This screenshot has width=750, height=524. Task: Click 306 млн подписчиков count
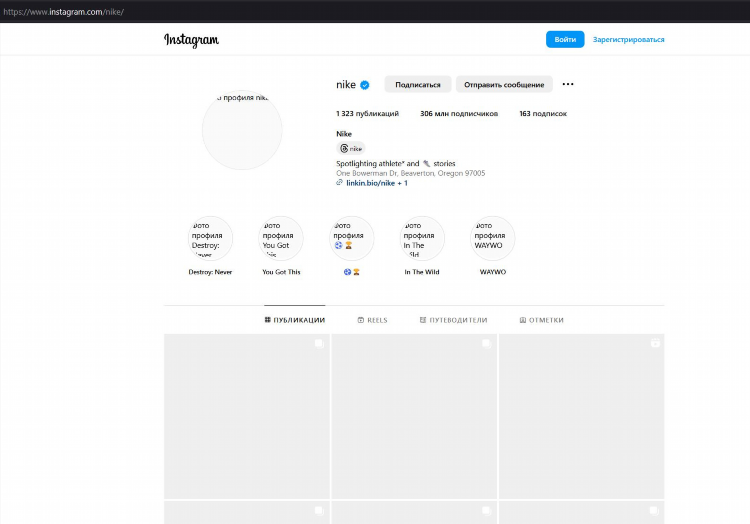tap(459, 114)
